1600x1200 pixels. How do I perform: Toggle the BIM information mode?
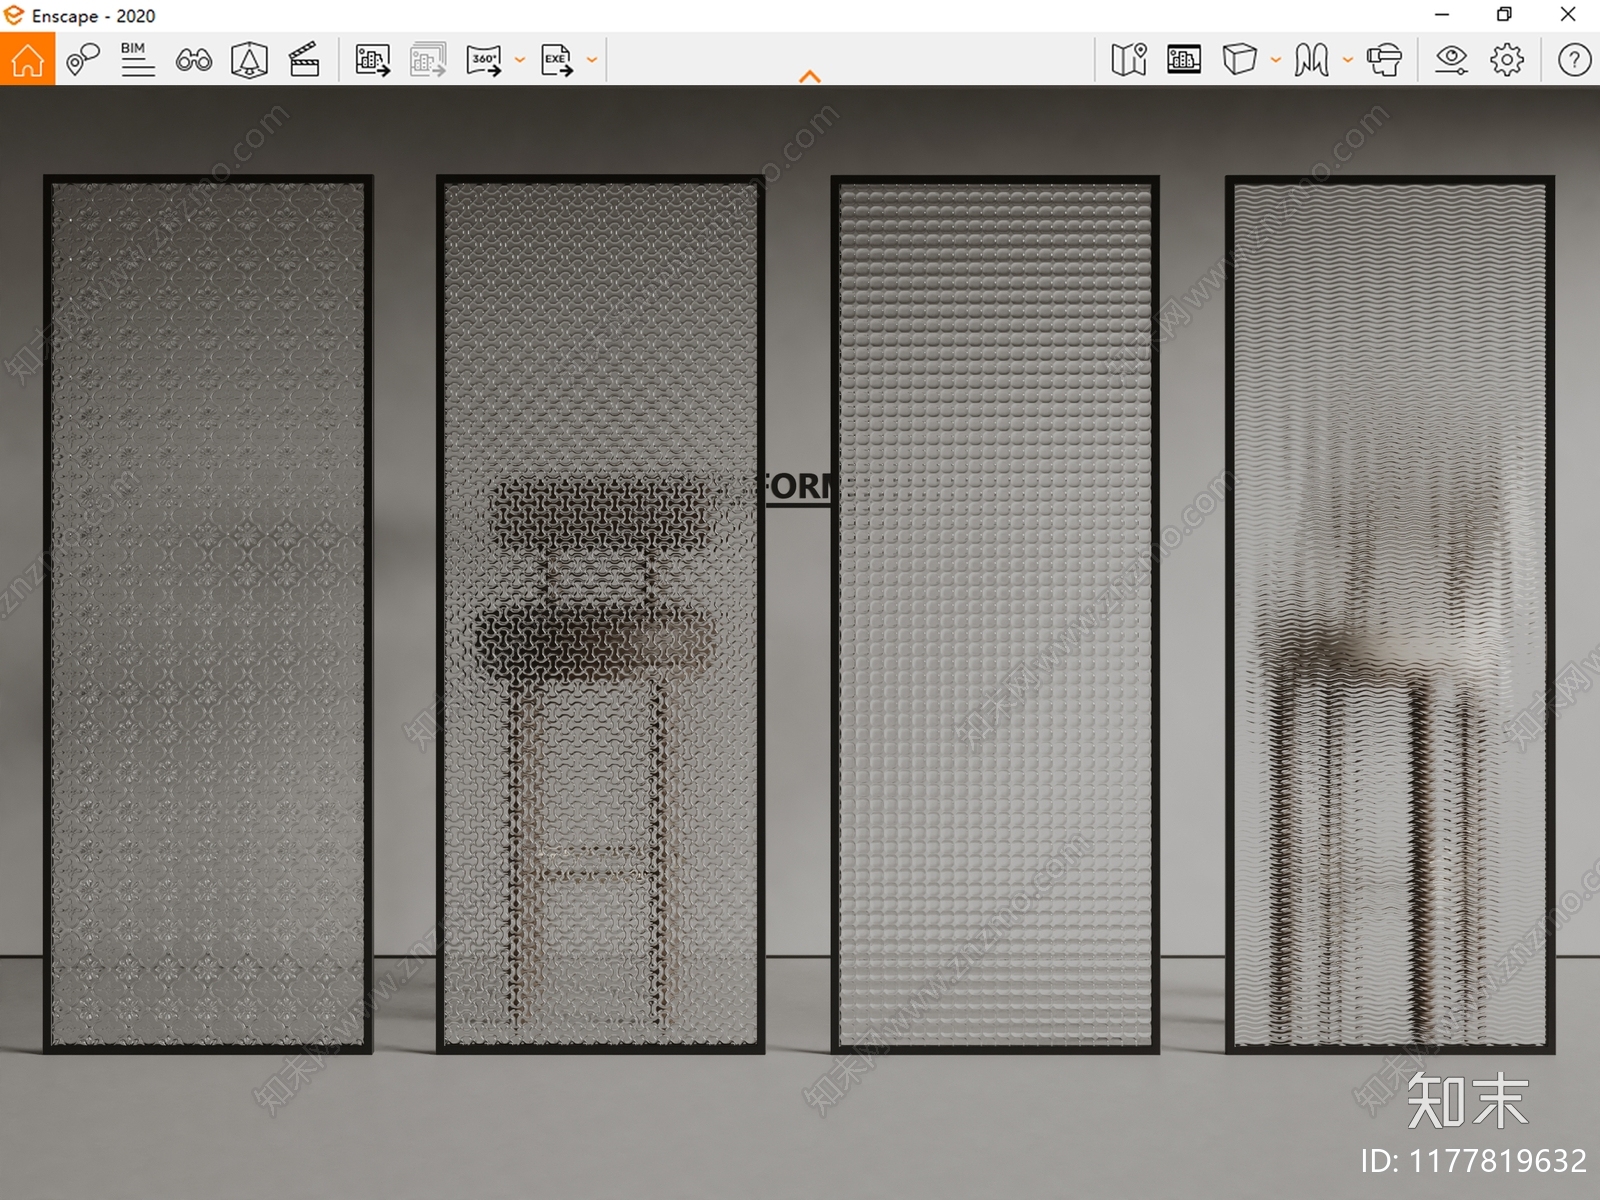pos(138,60)
